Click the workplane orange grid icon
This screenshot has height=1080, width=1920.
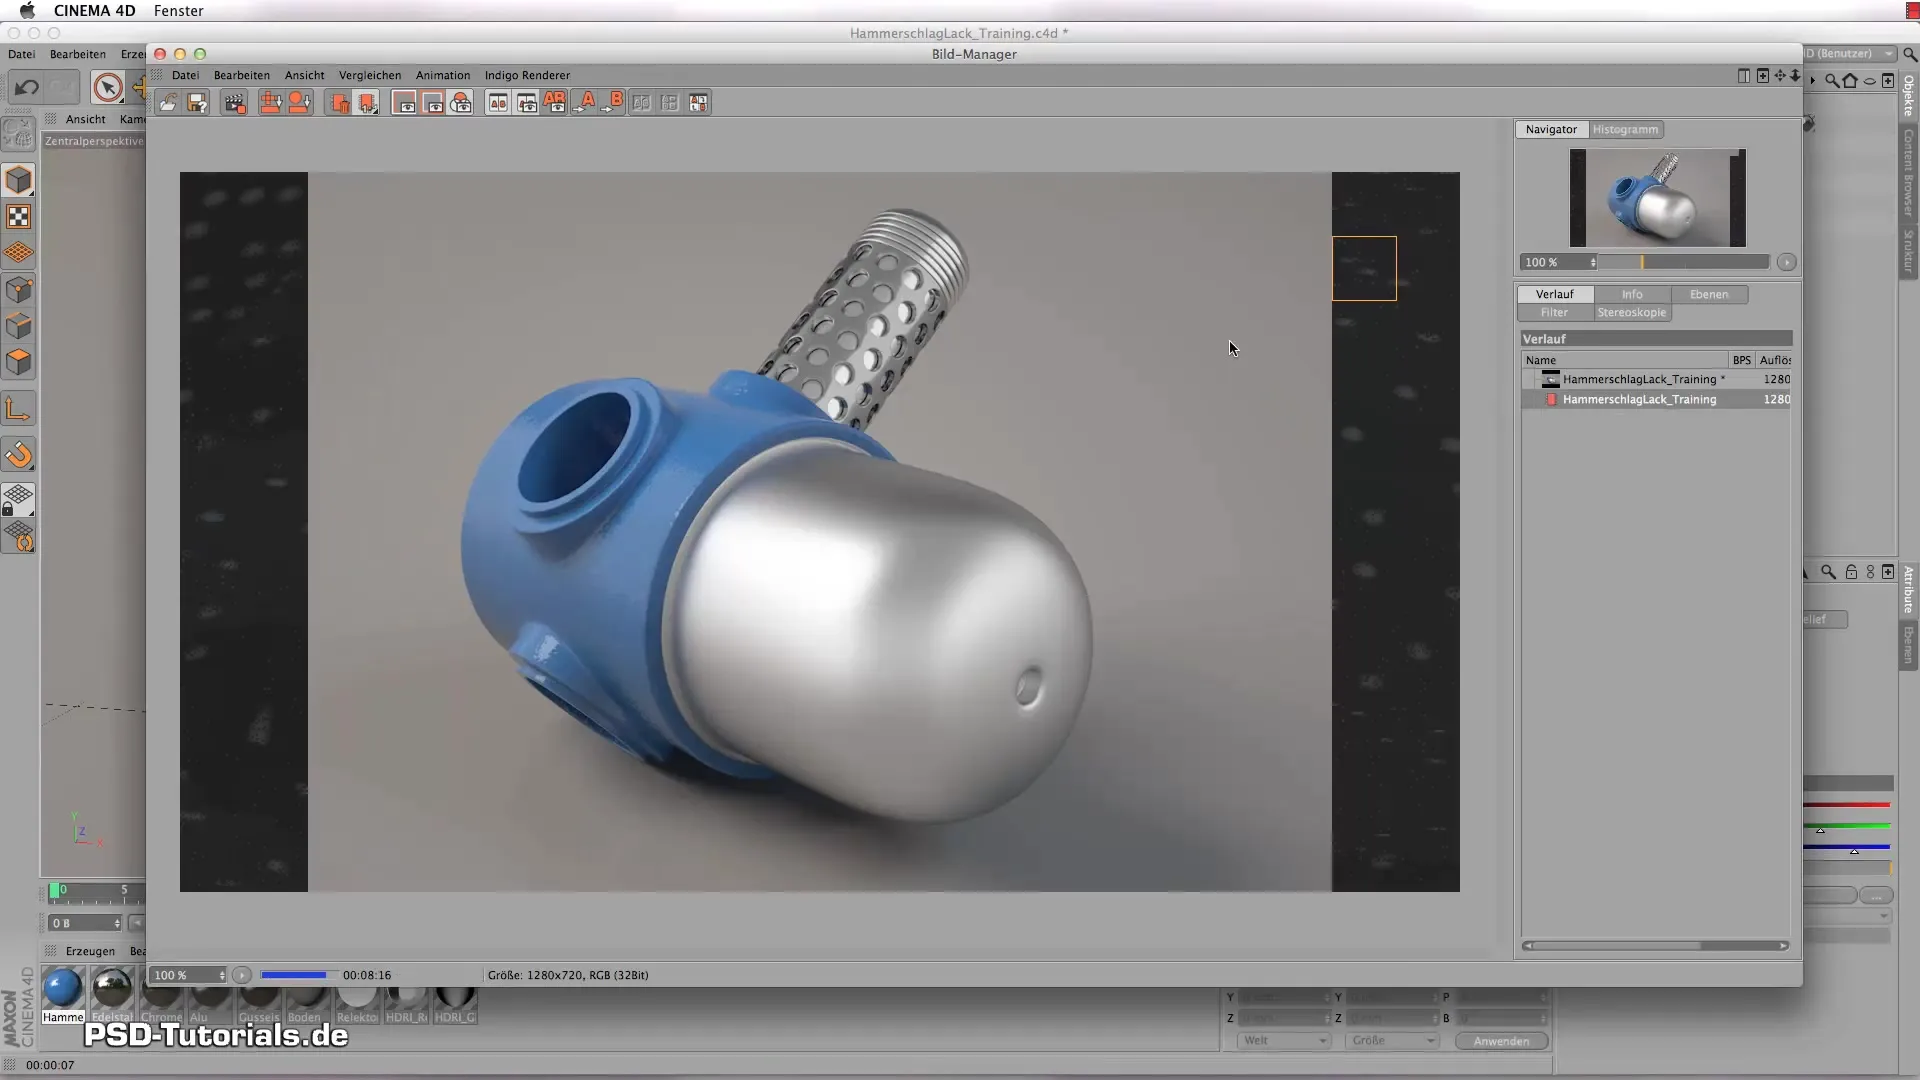click(19, 253)
